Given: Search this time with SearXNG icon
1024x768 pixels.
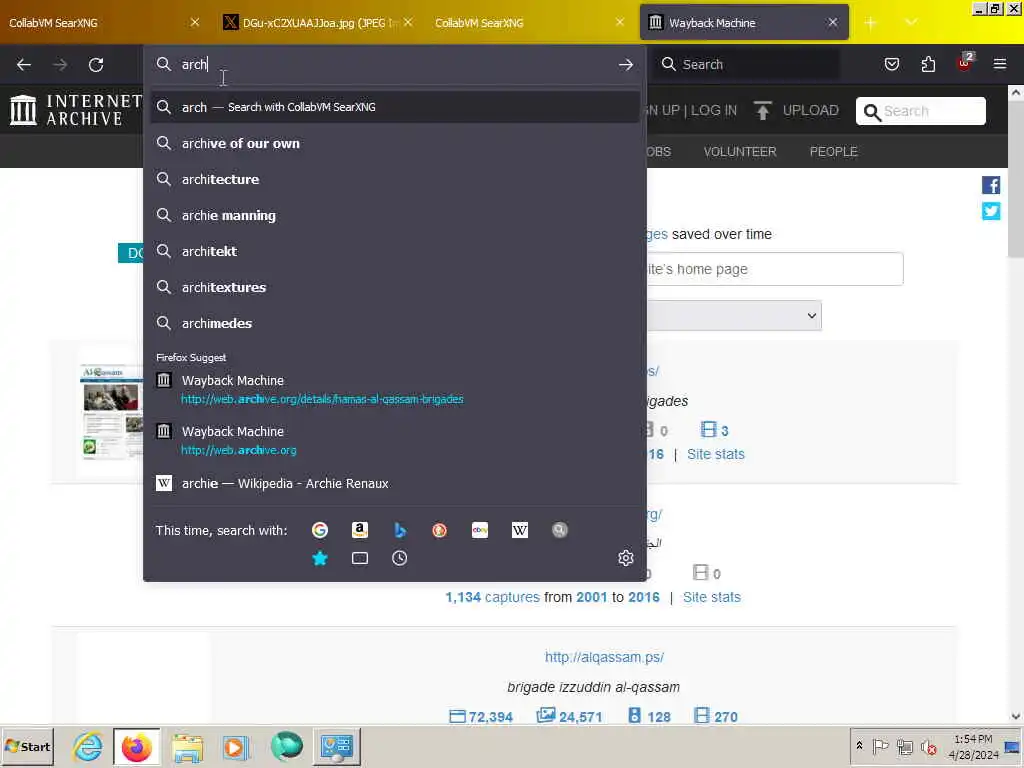Looking at the screenshot, I should 560,530.
